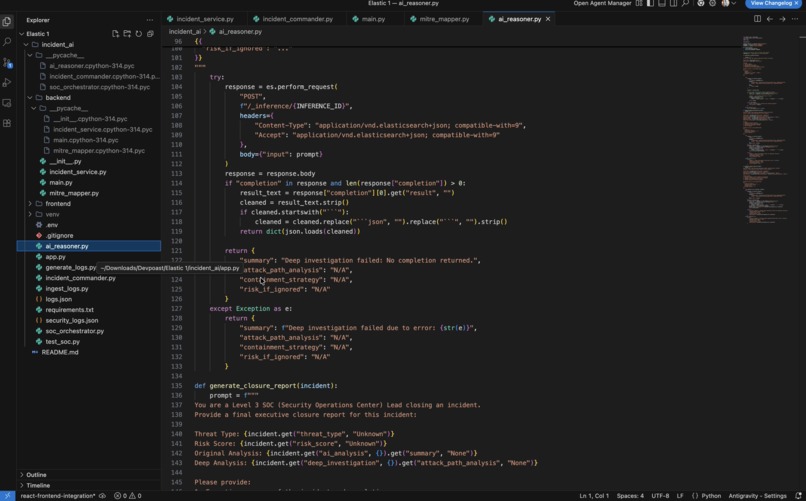Viewport: 806px width, 501px height.
Task: Collapse the backend folder
Action: point(89,98)
